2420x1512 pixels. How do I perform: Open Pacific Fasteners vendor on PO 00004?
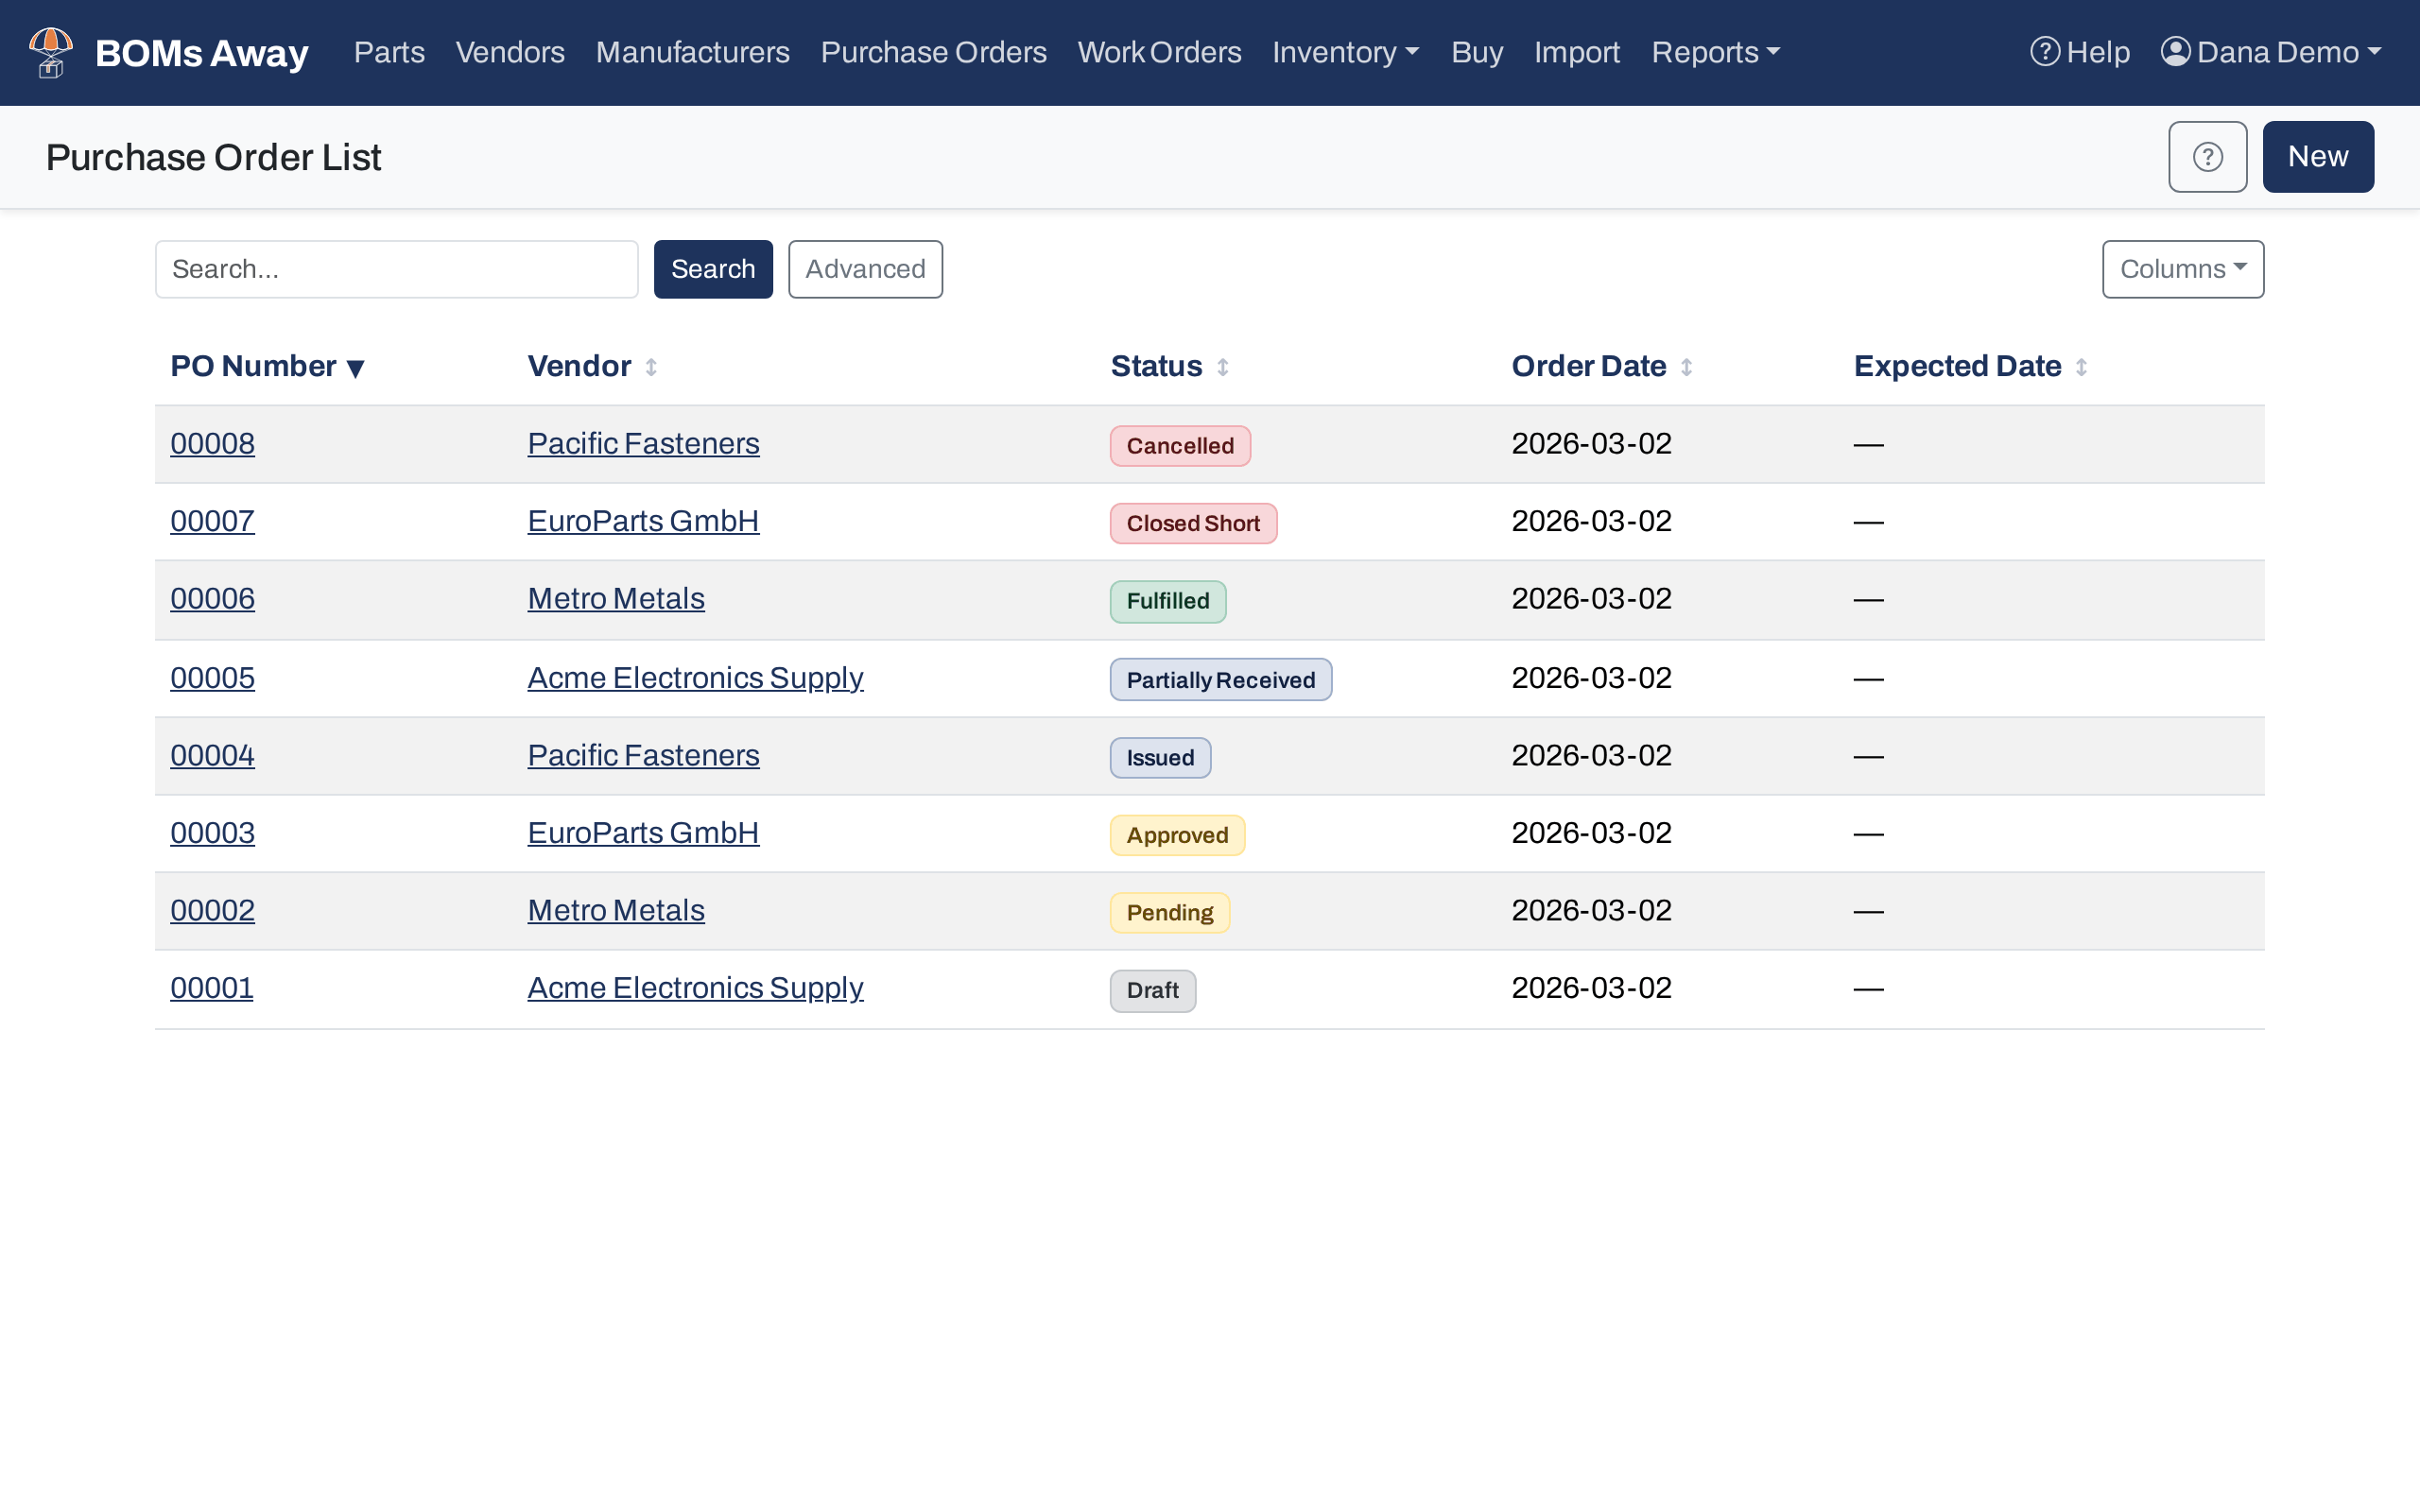coord(643,756)
